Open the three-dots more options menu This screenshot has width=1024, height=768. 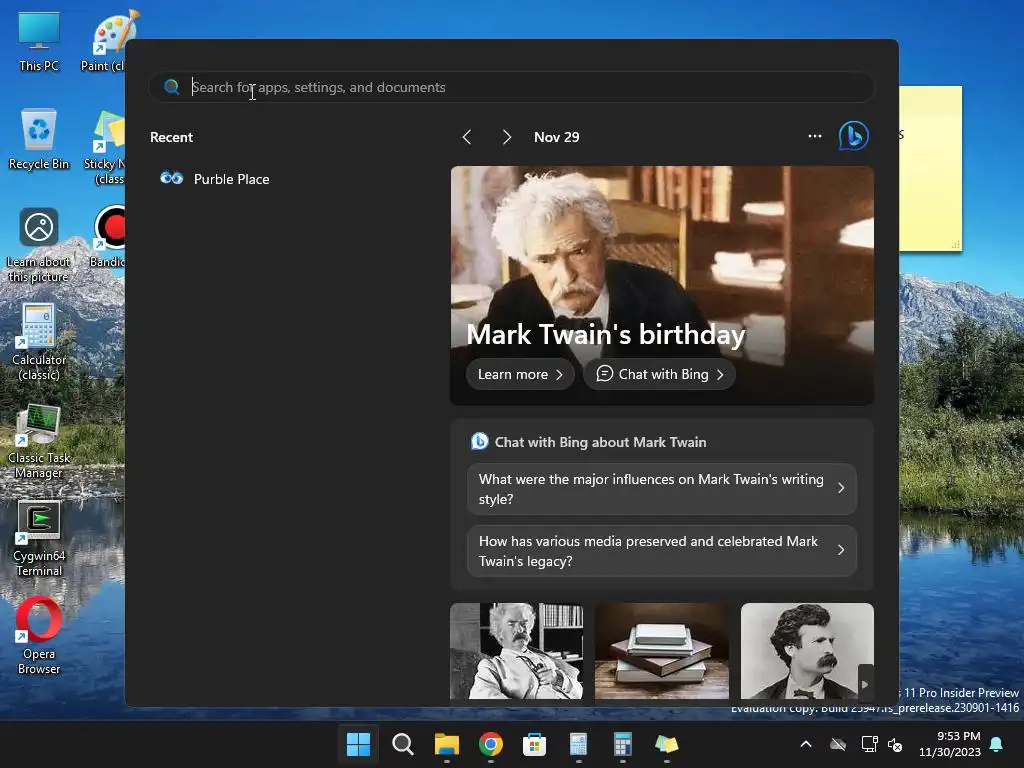click(814, 136)
